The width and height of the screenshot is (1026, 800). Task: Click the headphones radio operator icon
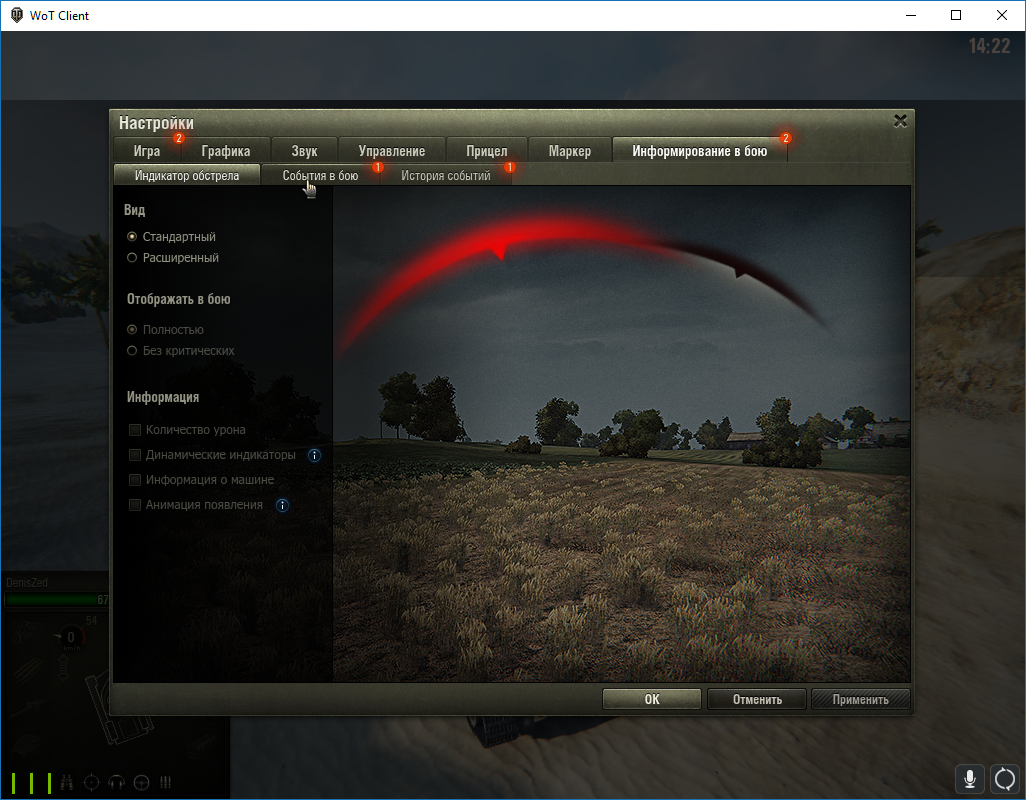(x=116, y=782)
